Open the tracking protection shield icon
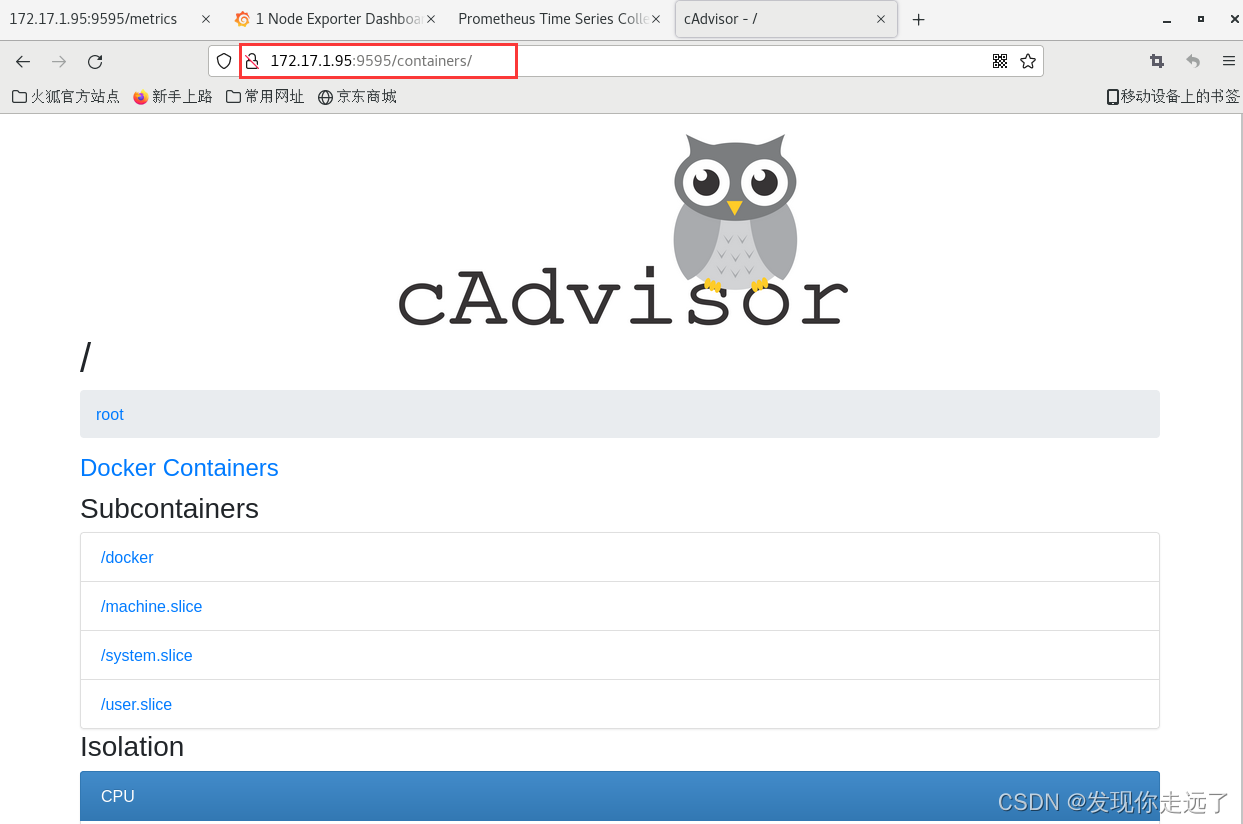Viewport: 1243px width, 824px height. [224, 61]
